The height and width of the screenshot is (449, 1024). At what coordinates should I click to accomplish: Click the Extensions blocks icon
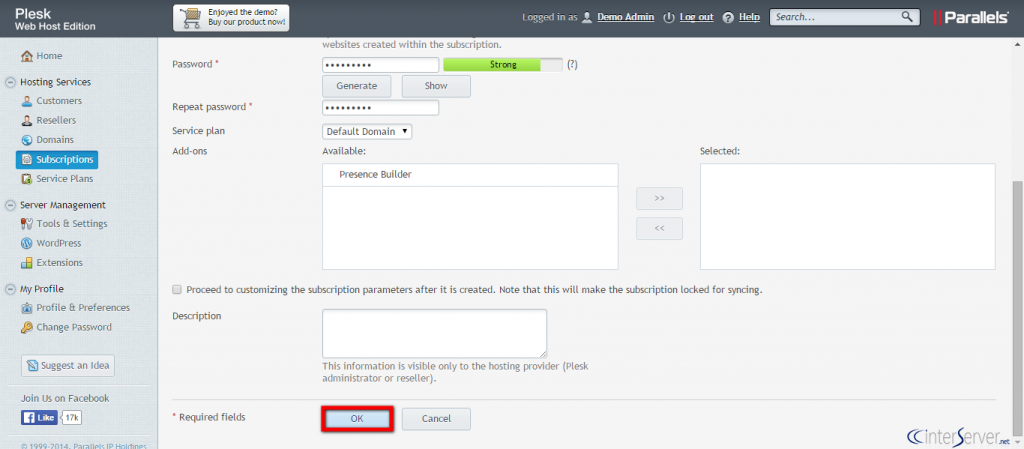coord(27,263)
